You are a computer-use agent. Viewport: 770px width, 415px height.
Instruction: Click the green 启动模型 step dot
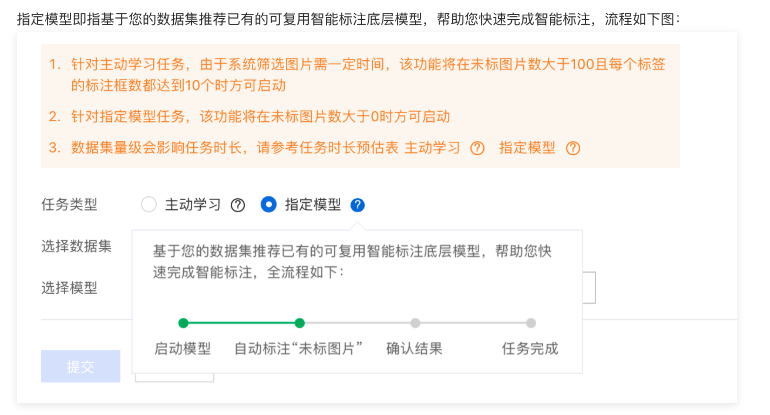(183, 323)
